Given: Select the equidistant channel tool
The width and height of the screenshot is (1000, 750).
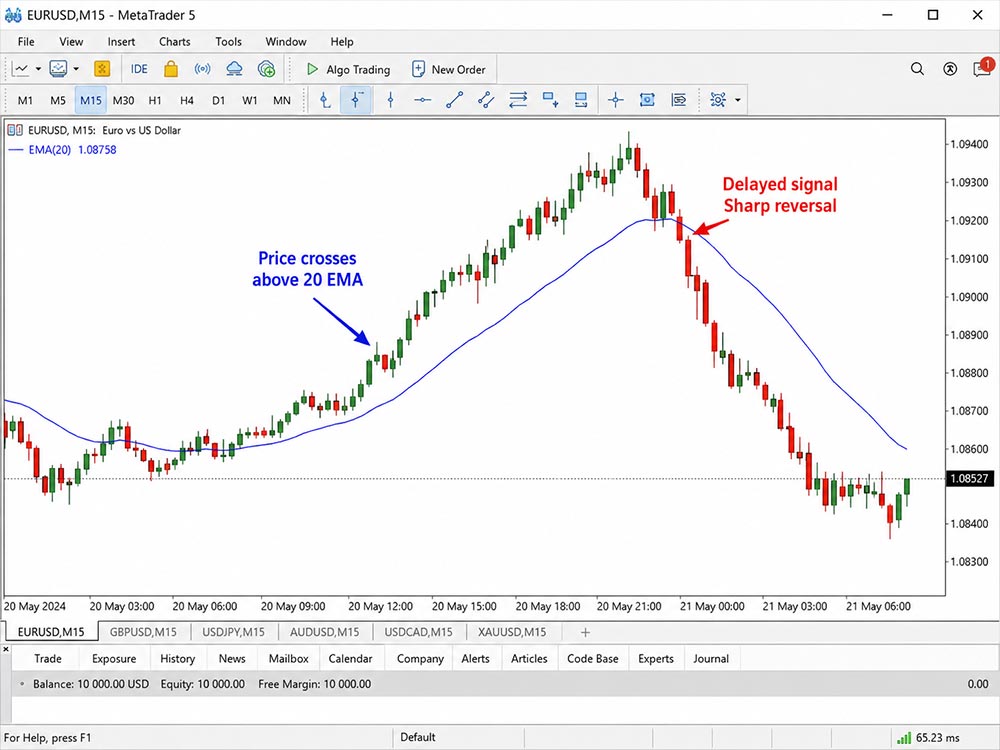Looking at the screenshot, I should (x=486, y=100).
